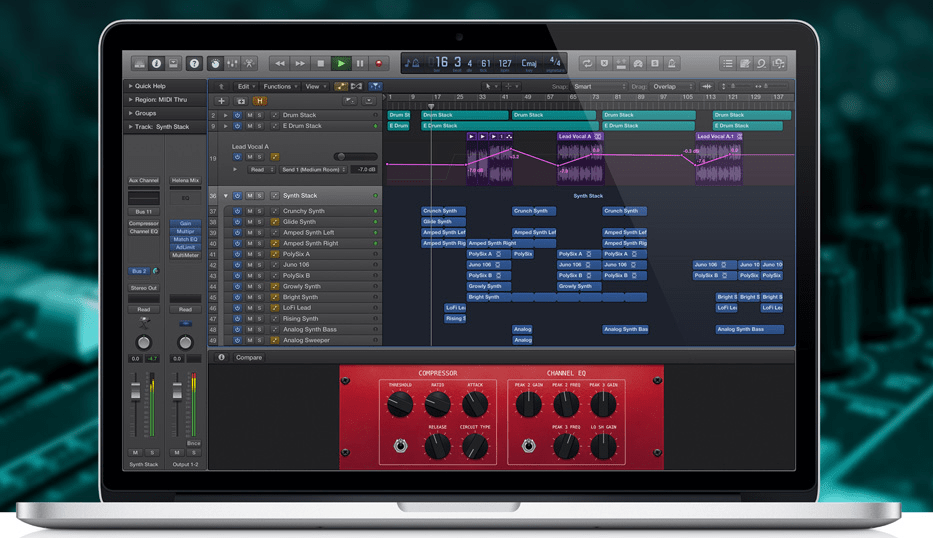Screen dimensions: 933x538
Task: Click the Stop transport button
Action: pos(320,63)
